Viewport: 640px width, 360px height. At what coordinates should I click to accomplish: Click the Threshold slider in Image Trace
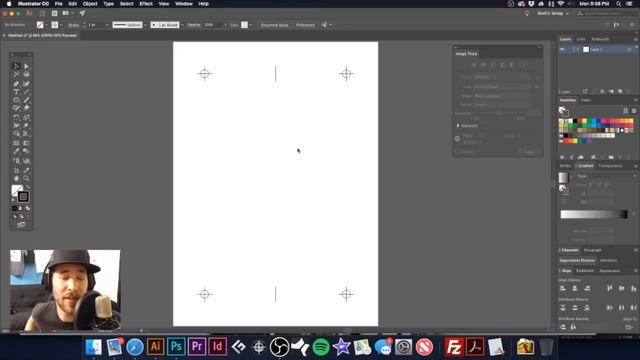pyautogui.click(x=499, y=113)
